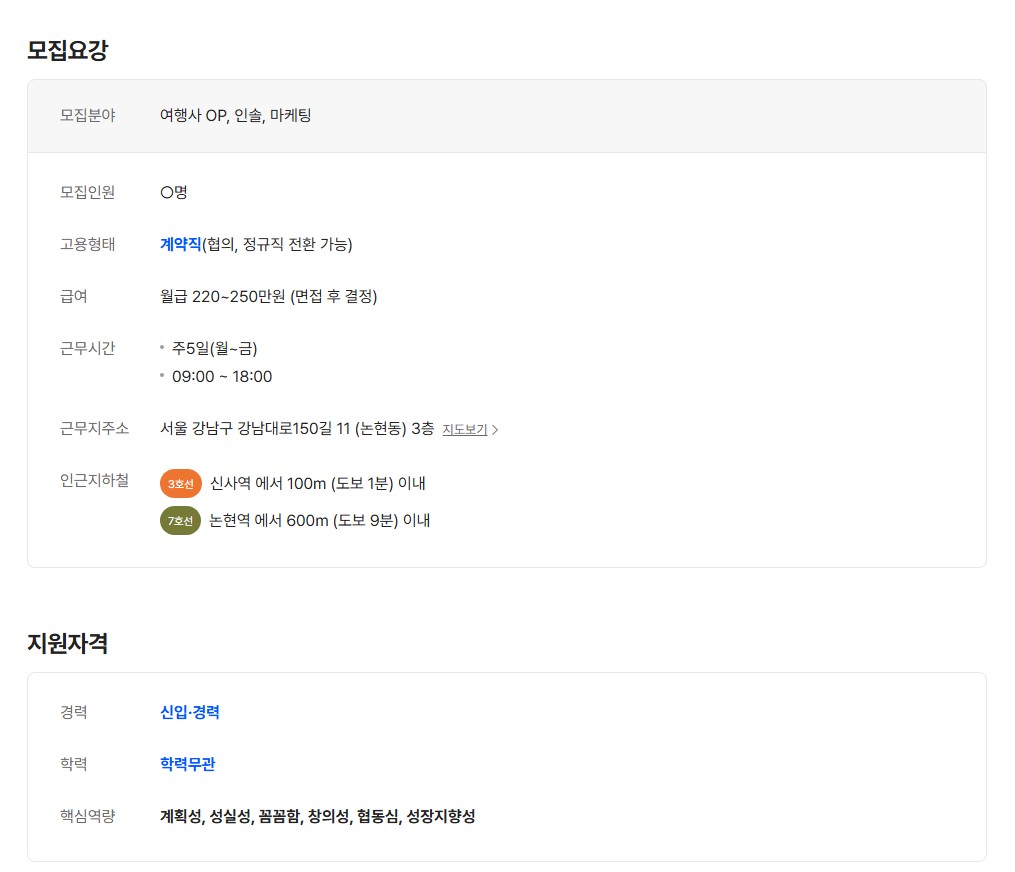Click the 핵심역량 list starting with 계획성
Image resolution: width=1015 pixels, height=872 pixels.
[317, 816]
